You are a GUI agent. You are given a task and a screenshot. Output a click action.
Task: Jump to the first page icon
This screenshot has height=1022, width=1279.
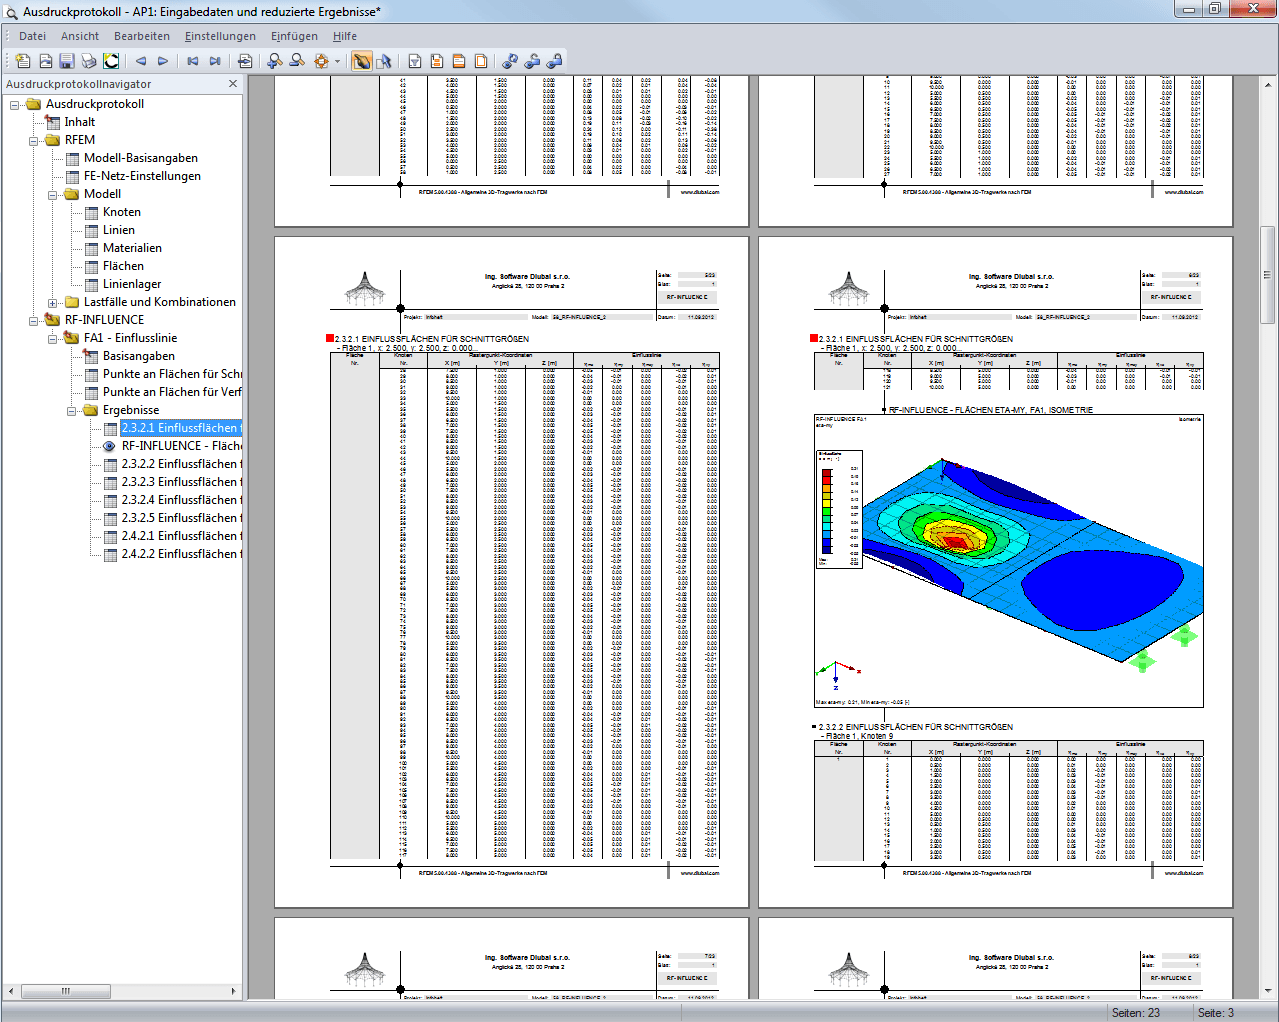coord(193,61)
